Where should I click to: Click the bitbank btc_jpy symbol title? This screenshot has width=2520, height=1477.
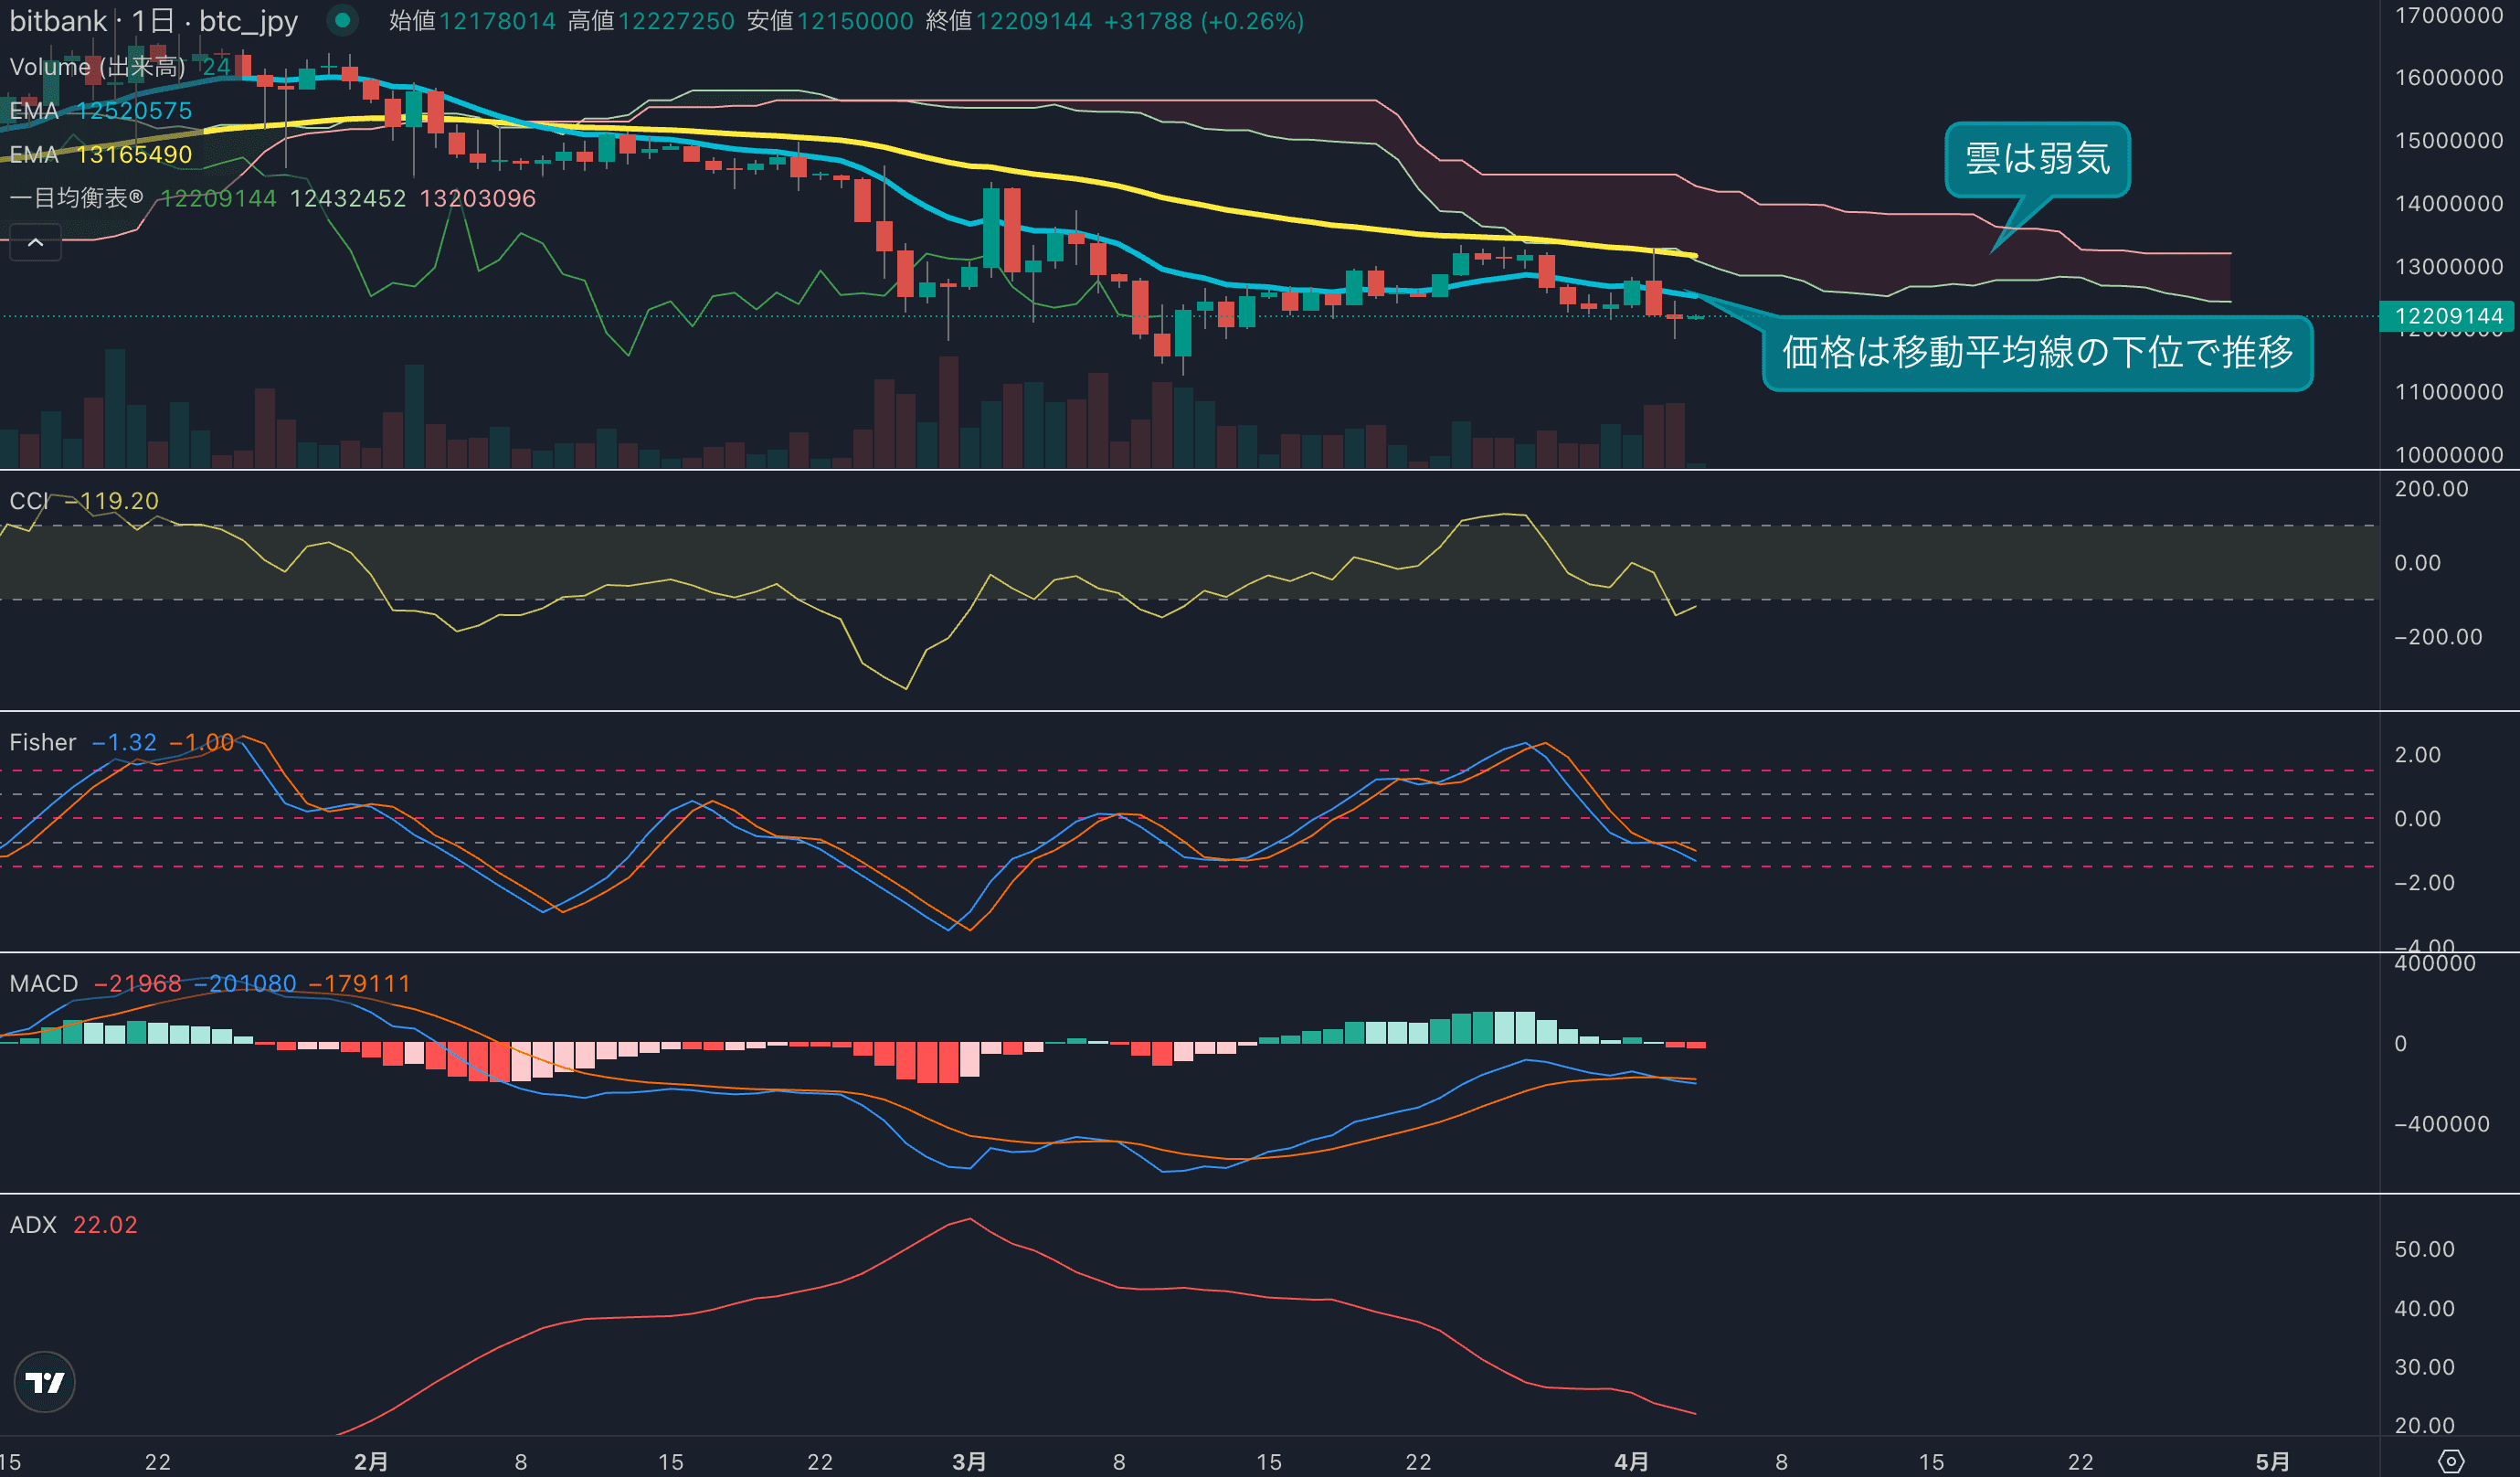coord(154,21)
